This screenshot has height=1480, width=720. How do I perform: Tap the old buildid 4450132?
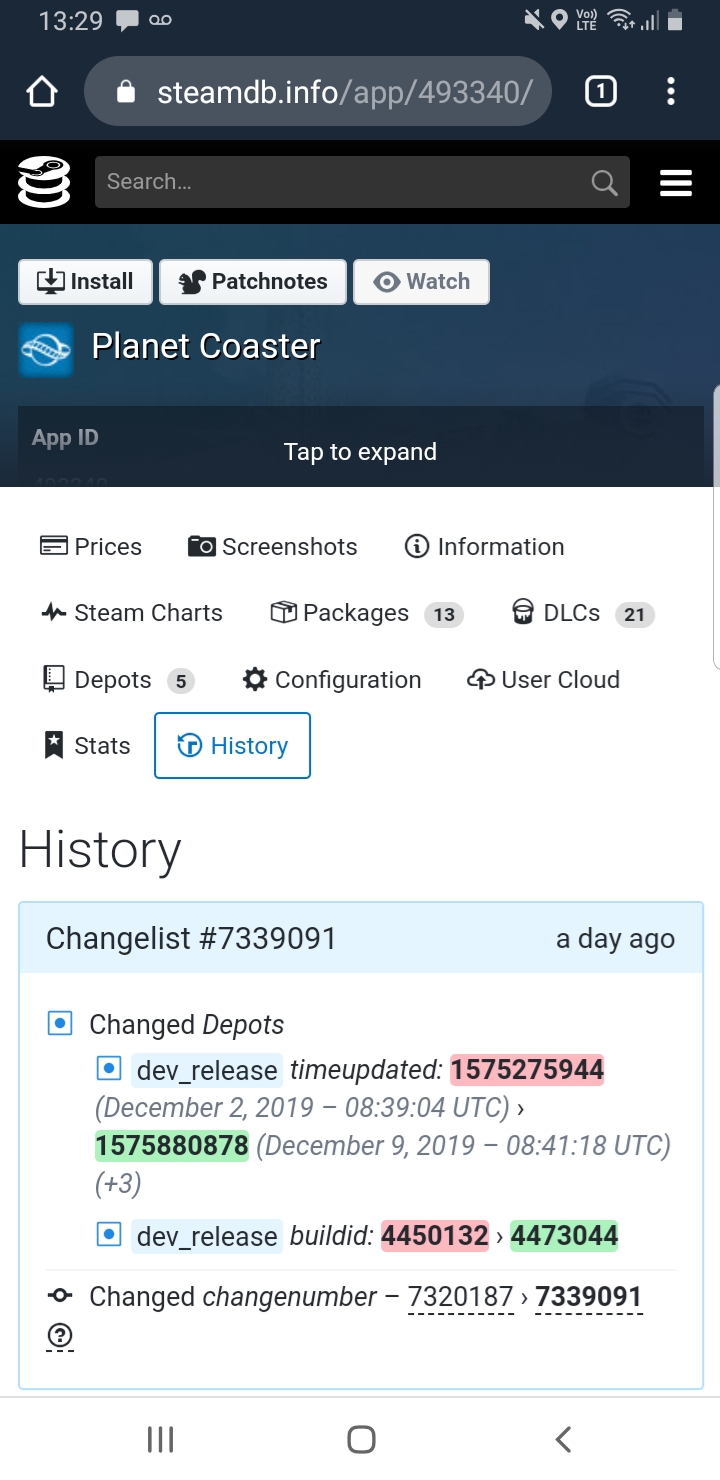click(x=435, y=1236)
